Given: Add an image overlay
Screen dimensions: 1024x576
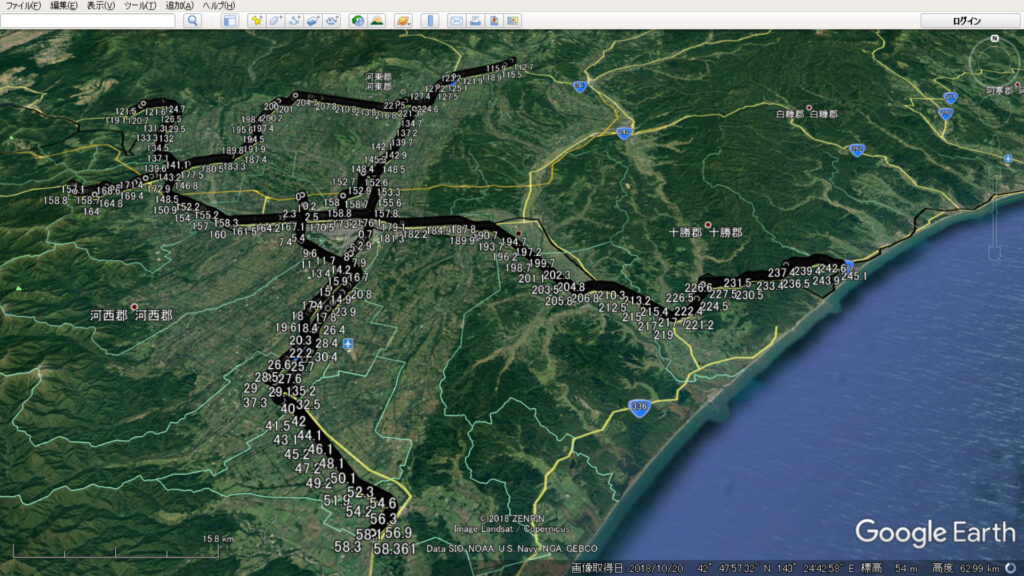Looking at the screenshot, I should [x=313, y=21].
